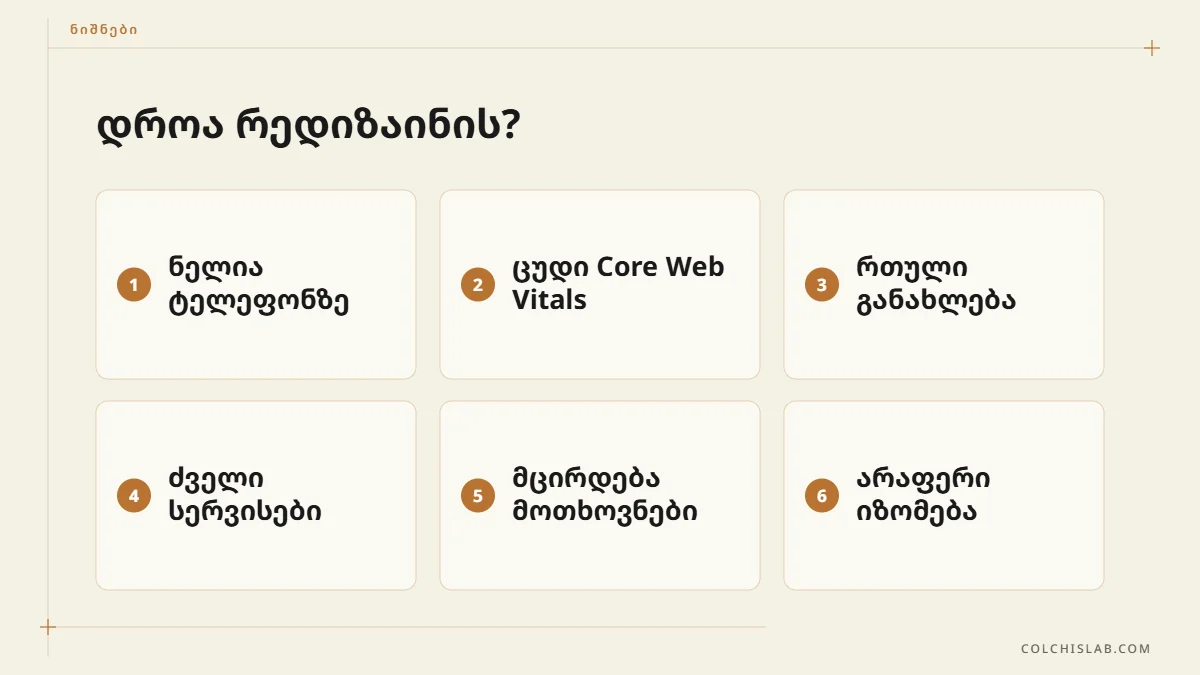Image resolution: width=1200 pixels, height=675 pixels.
Task: Click the number 4 circle badge
Action: [134, 496]
